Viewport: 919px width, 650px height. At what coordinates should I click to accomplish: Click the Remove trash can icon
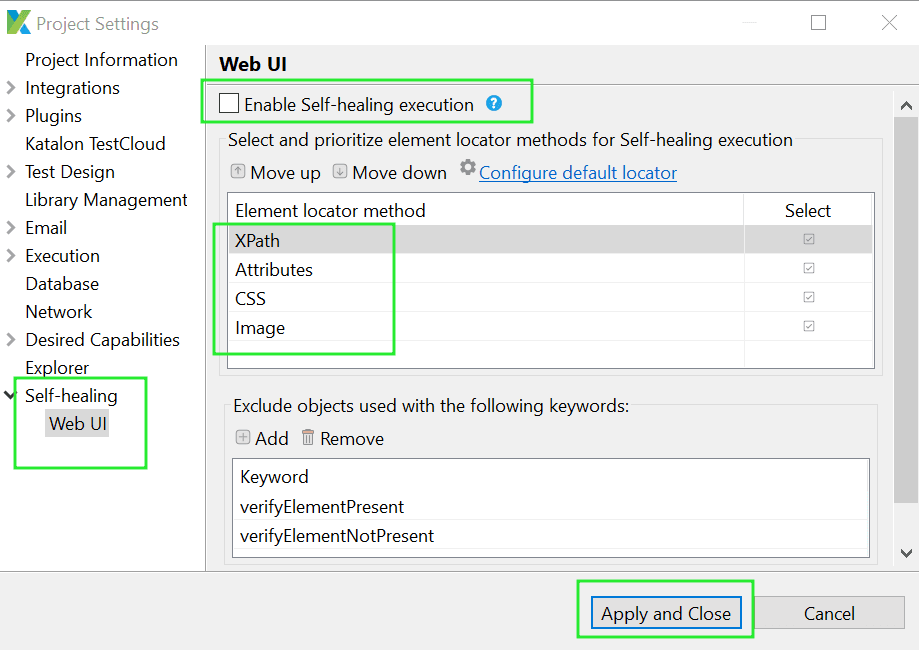point(308,437)
